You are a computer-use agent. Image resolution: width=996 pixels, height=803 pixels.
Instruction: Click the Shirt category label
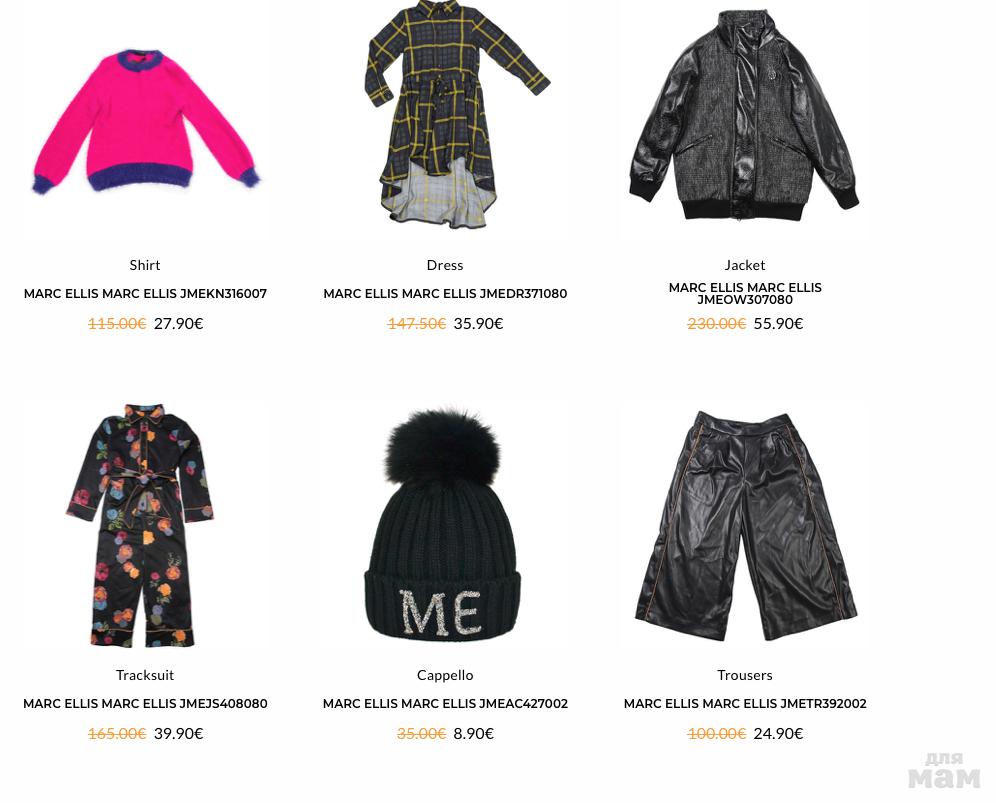click(145, 265)
